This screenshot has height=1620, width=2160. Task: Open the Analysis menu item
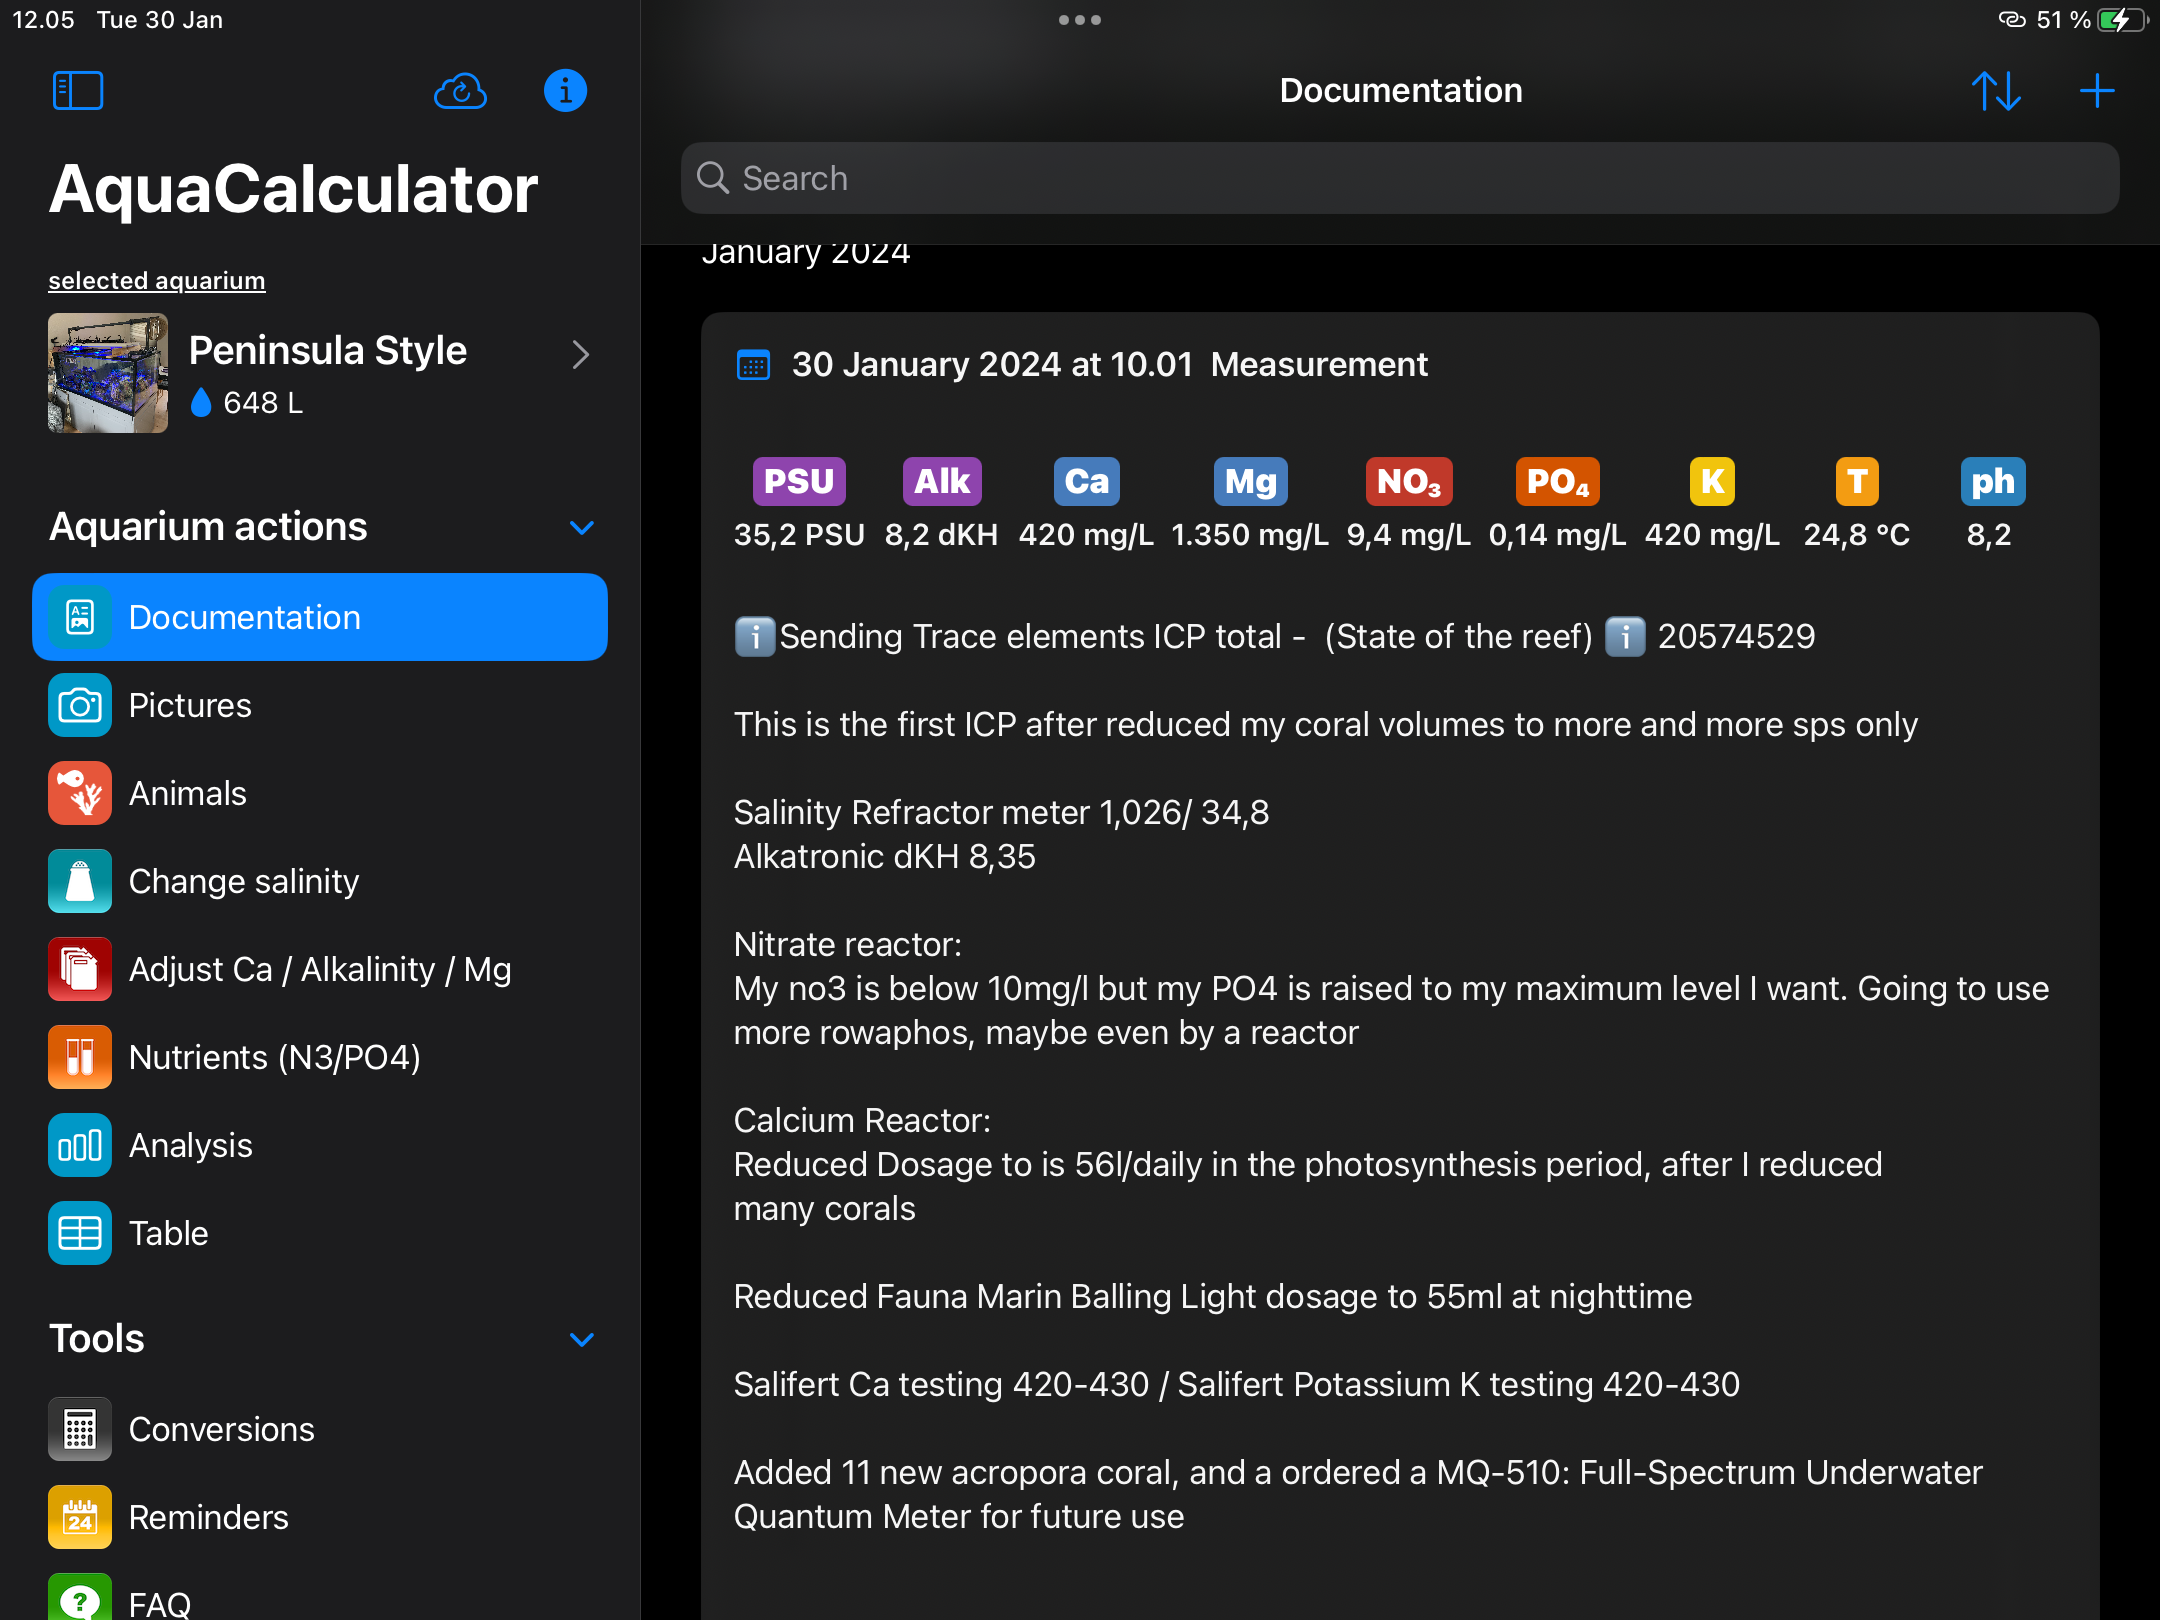coord(190,1146)
